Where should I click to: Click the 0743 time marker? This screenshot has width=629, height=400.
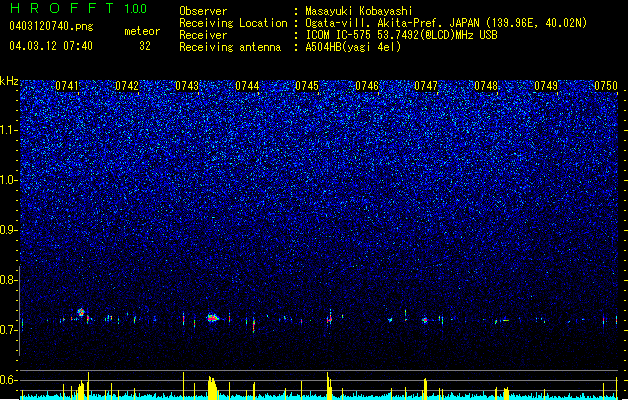coord(187,86)
